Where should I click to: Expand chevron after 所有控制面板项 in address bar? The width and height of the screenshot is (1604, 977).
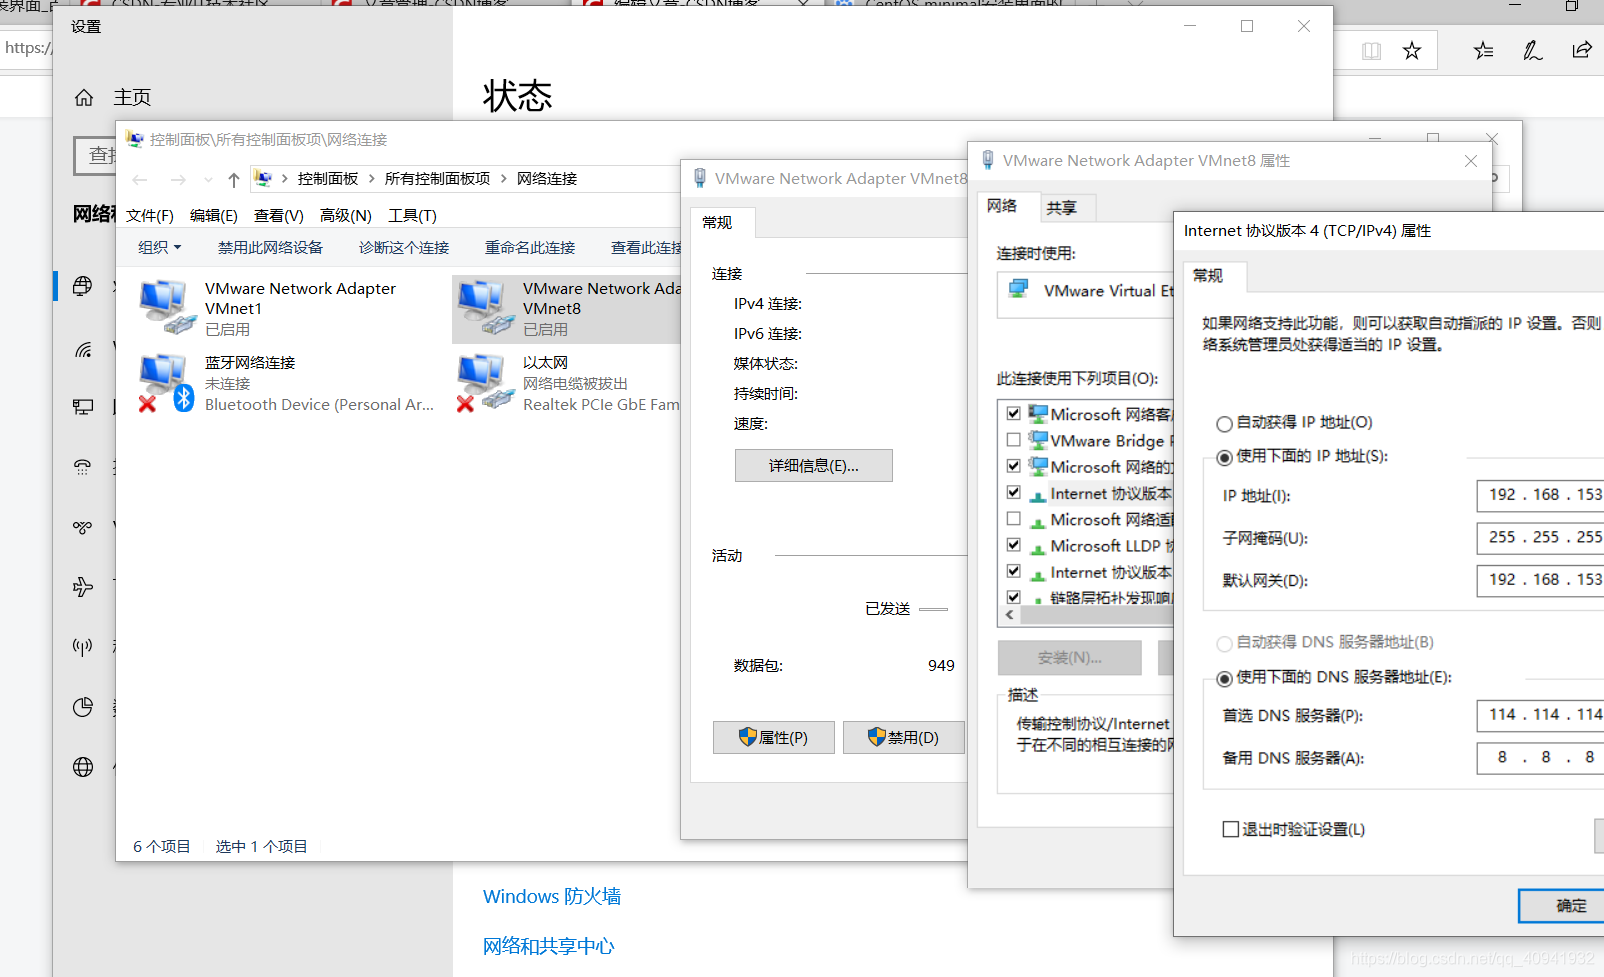tap(504, 179)
